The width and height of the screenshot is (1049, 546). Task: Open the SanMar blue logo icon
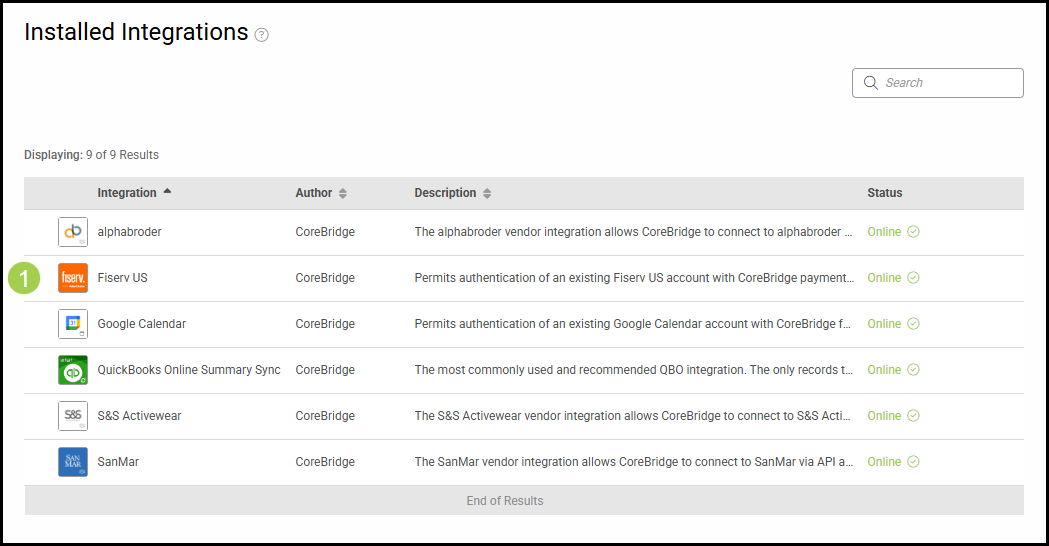pos(73,462)
